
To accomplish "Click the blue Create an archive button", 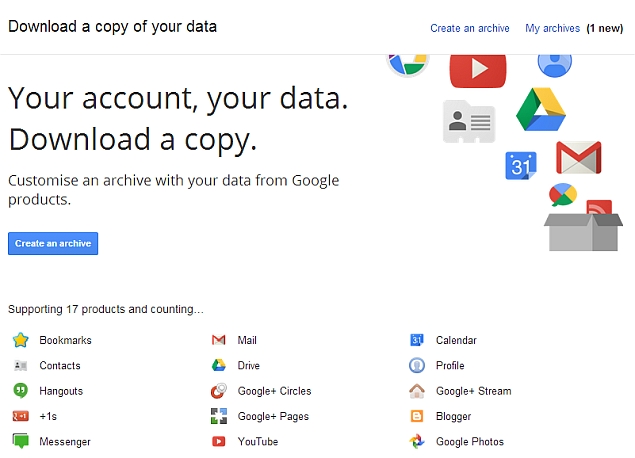I will [53, 243].
